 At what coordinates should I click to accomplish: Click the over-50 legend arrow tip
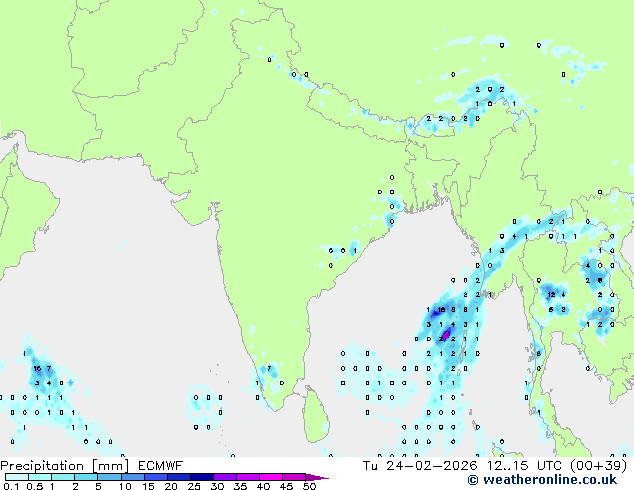317,477
